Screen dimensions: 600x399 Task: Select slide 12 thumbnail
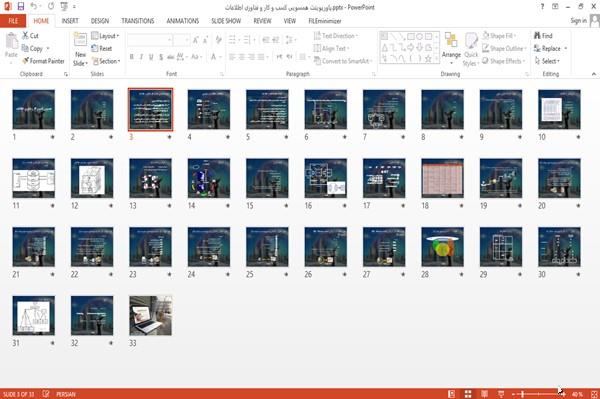(92, 178)
